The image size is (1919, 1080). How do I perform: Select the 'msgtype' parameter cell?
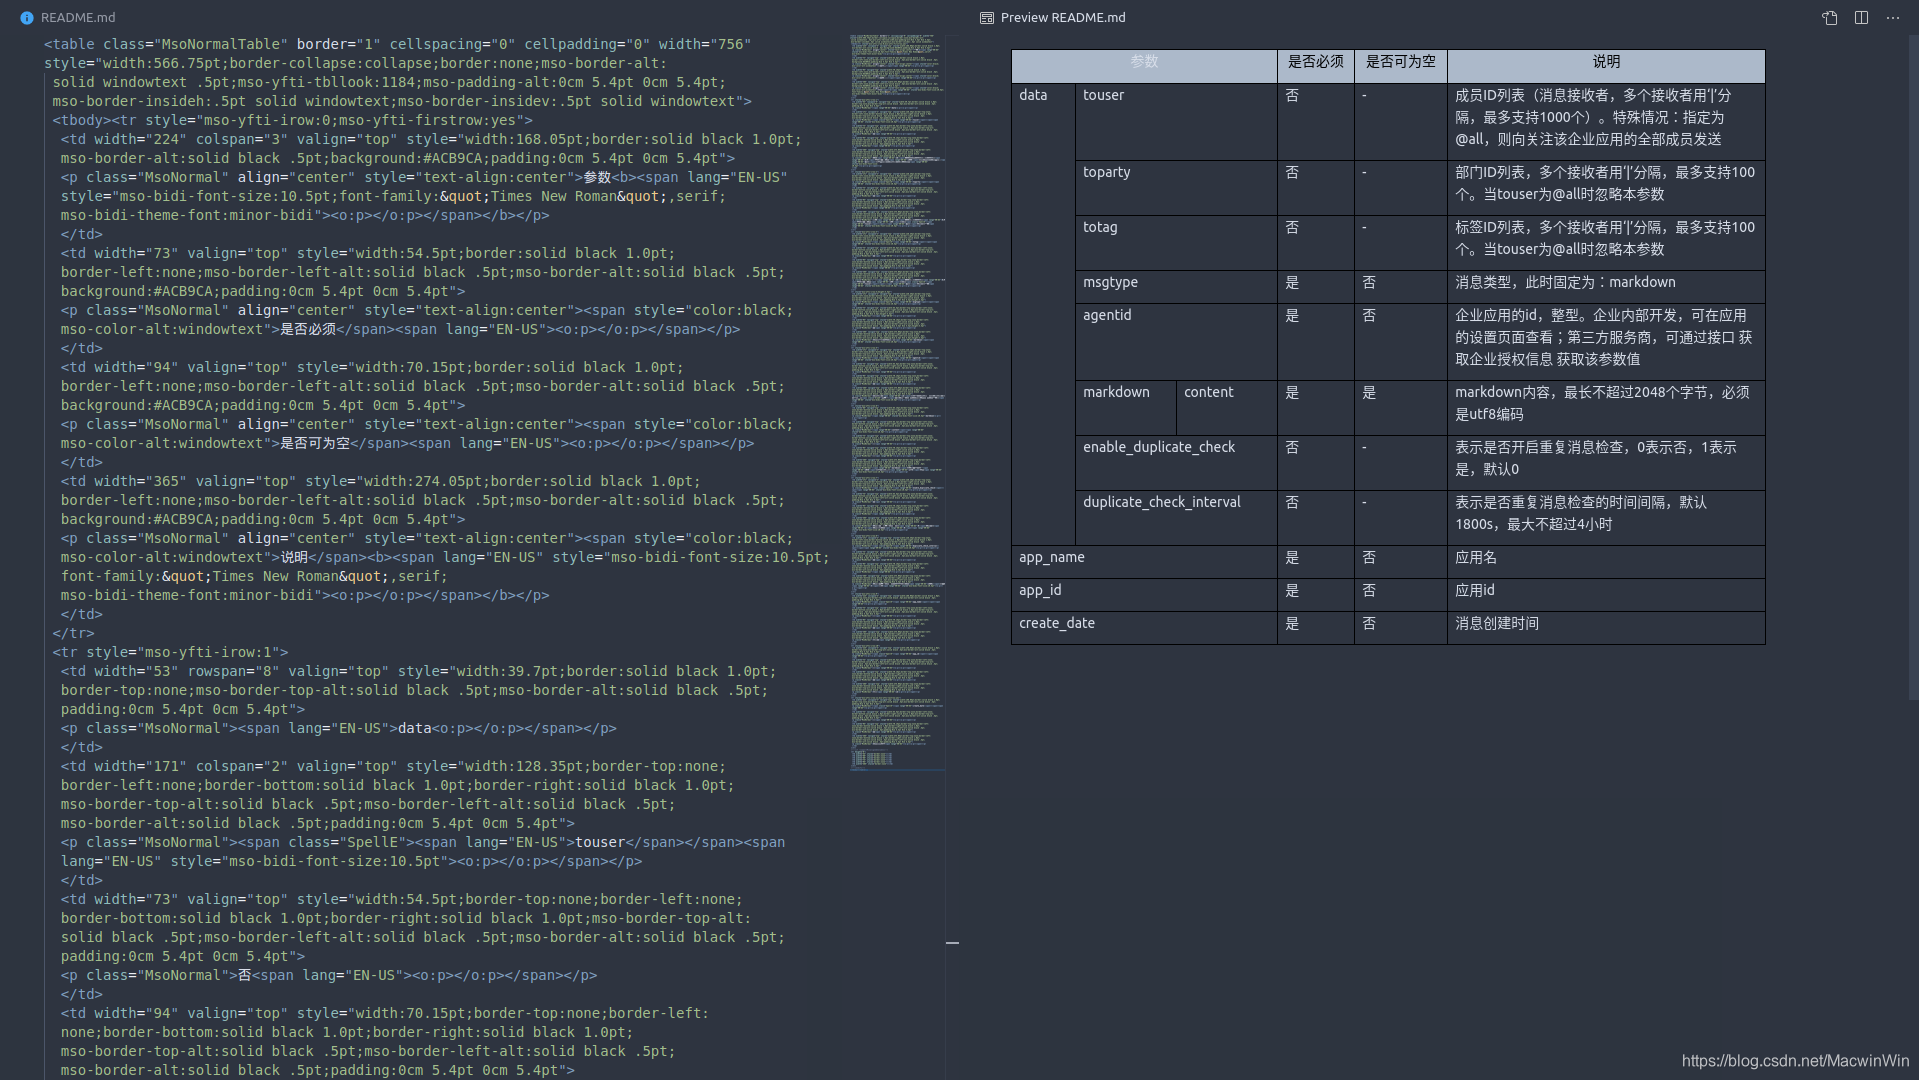coord(1176,287)
